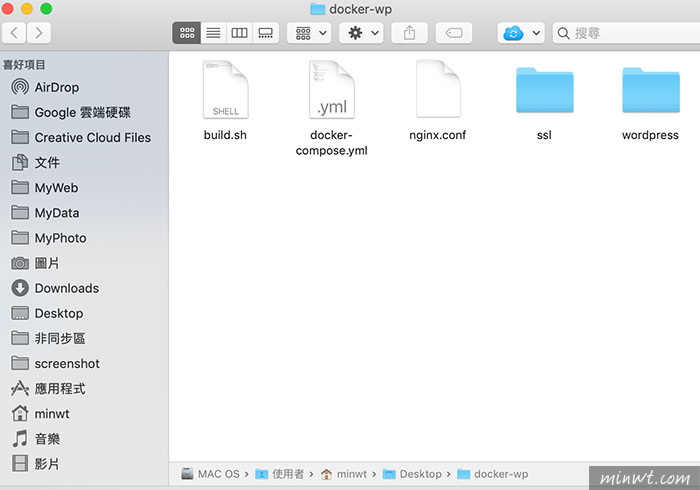Select the wordpress folder icon
The height and width of the screenshot is (490, 700).
tap(651, 90)
